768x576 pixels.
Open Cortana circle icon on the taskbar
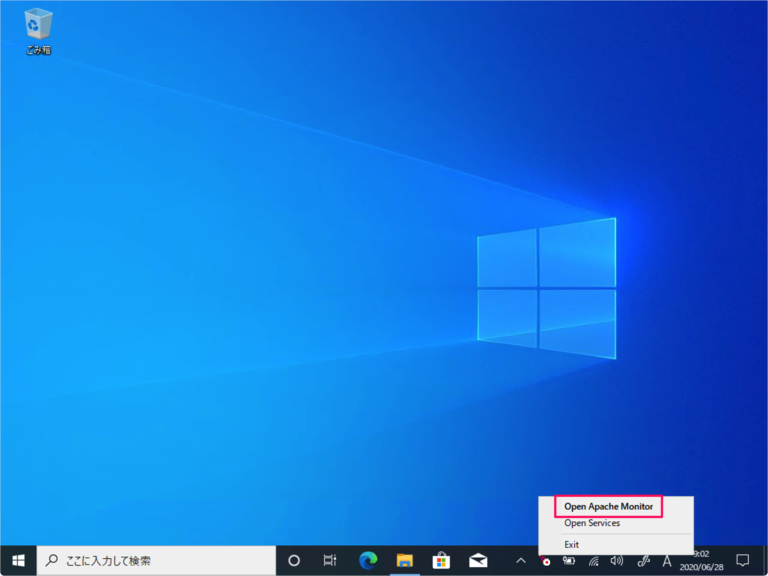(294, 560)
